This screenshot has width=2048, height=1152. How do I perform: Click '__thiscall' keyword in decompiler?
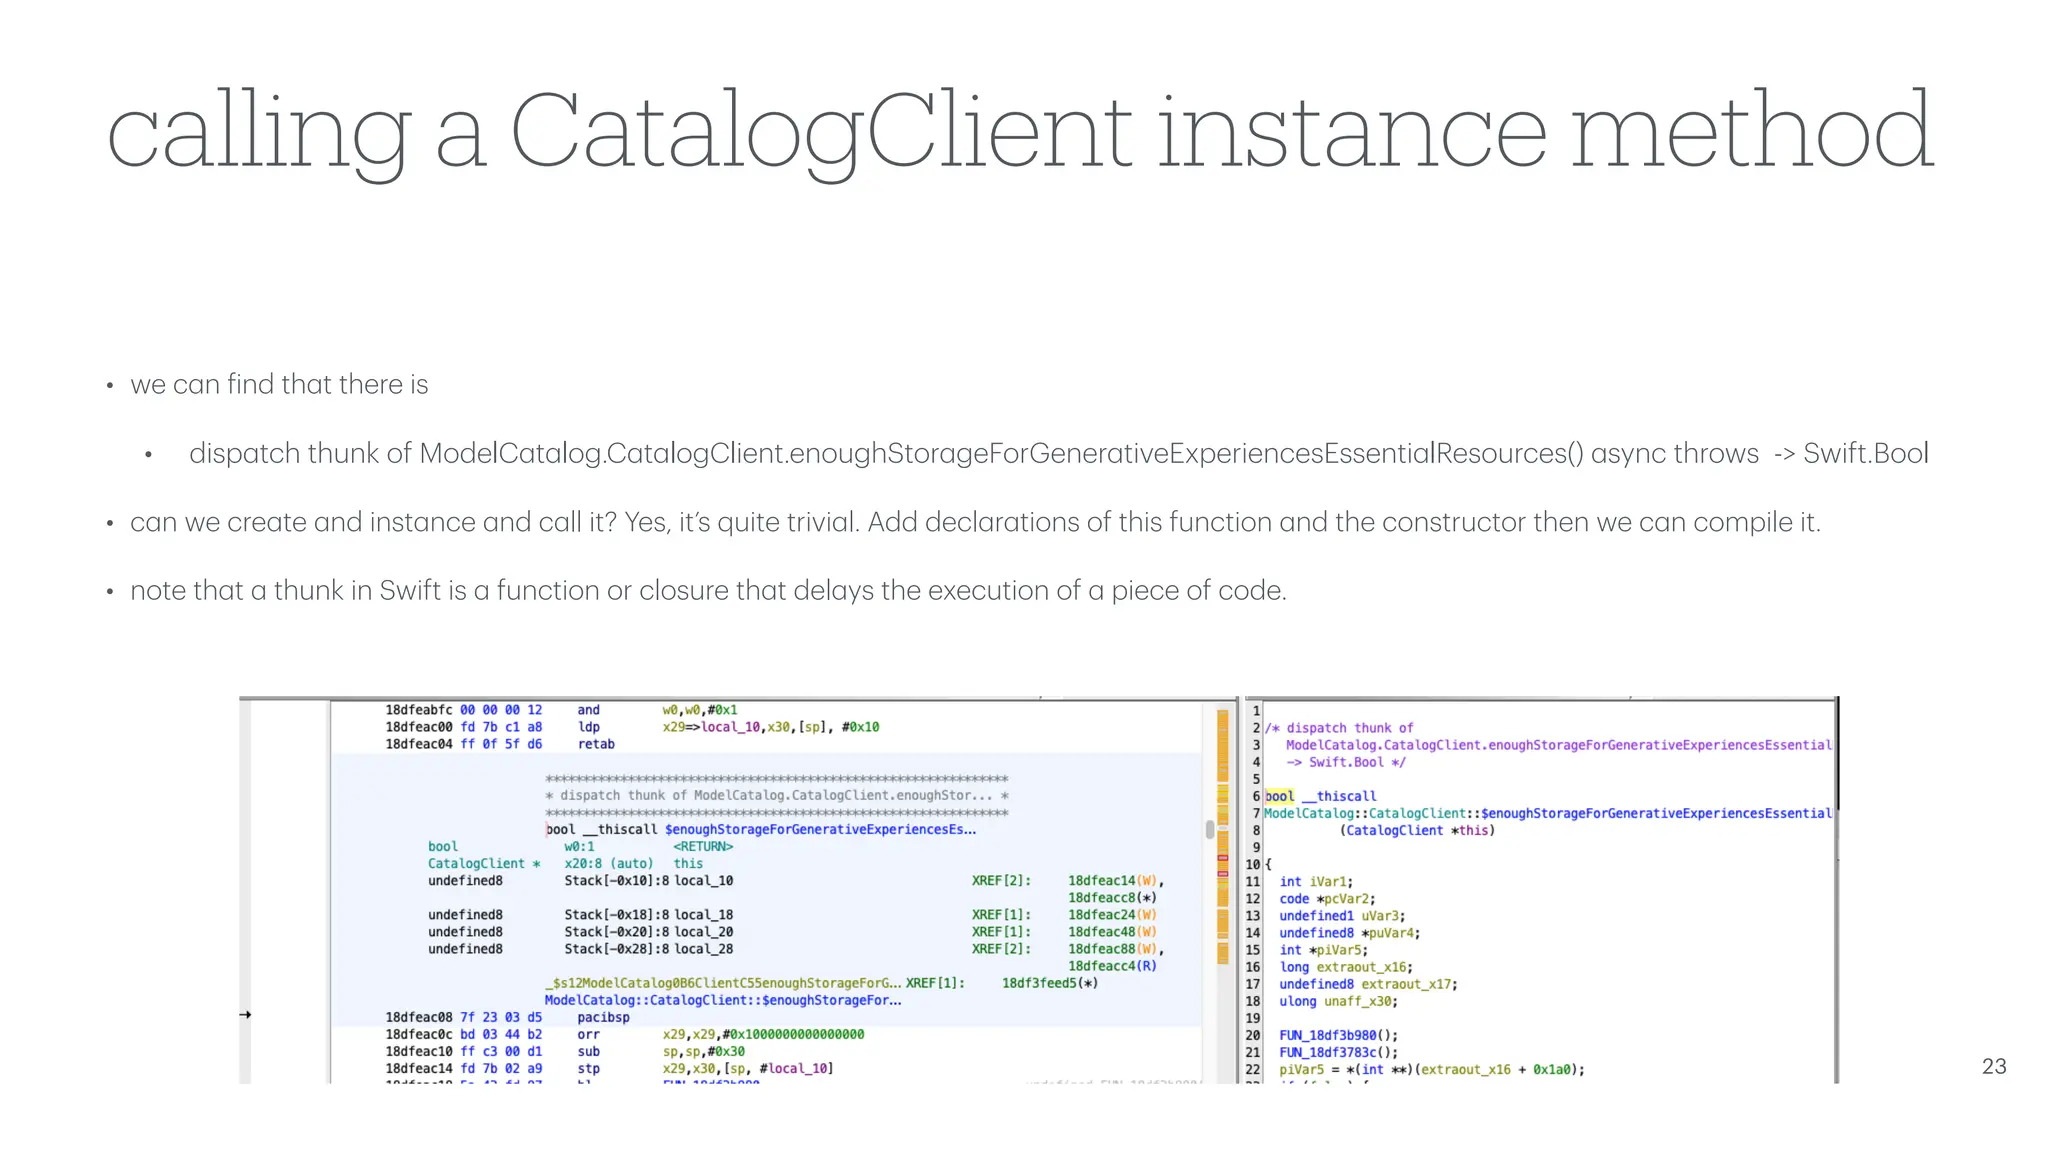coord(1340,796)
